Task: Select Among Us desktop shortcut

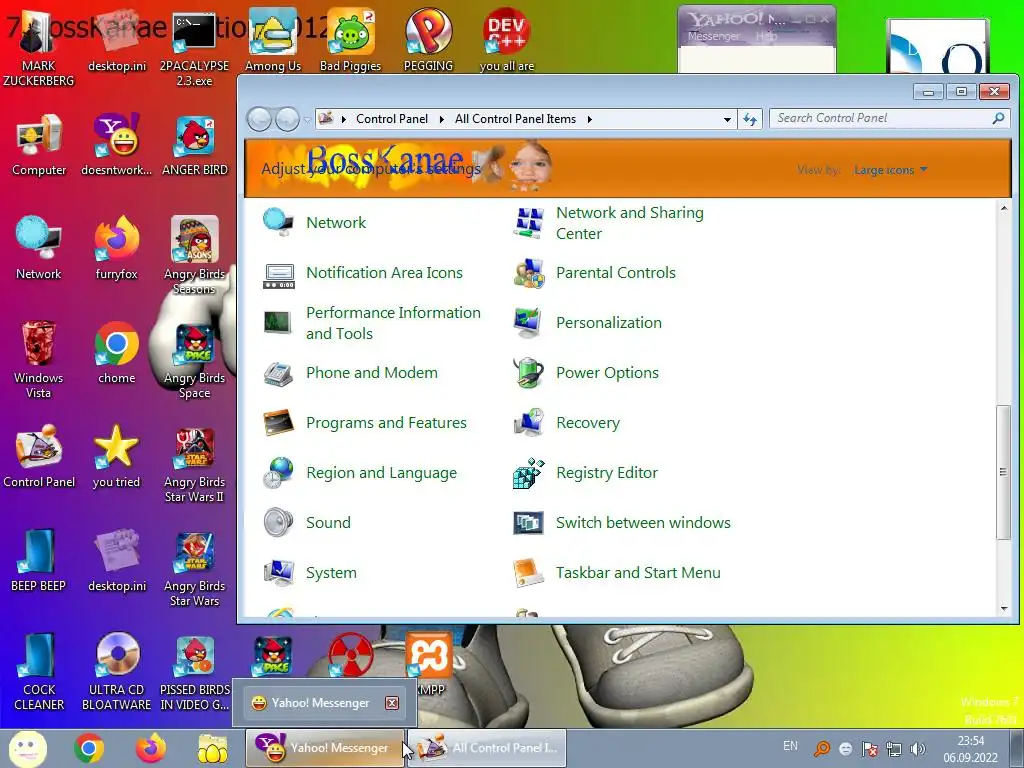Action: click(x=273, y=40)
